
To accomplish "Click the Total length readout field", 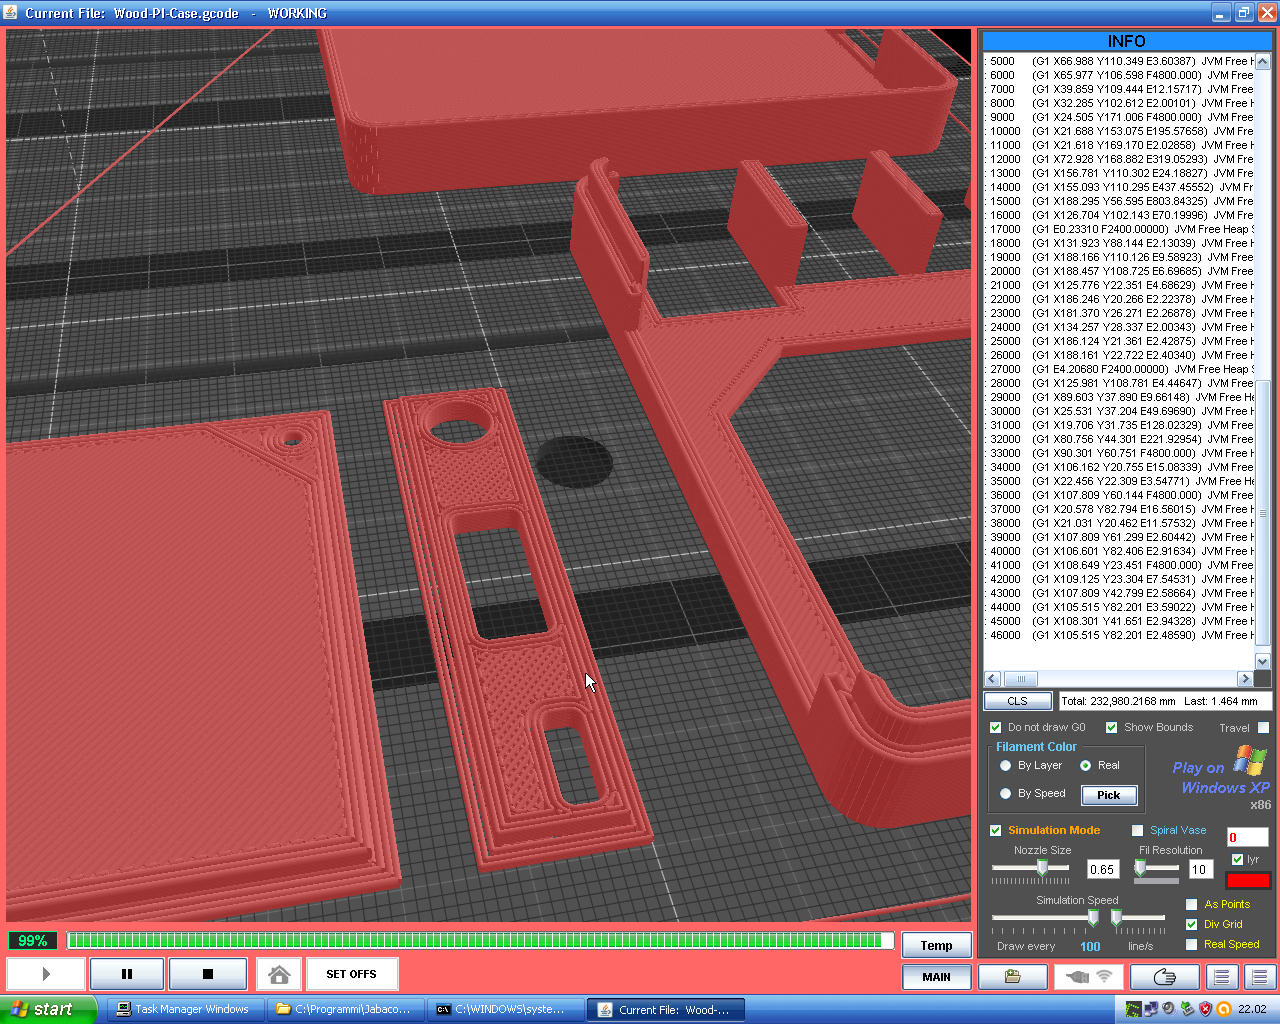I will (1165, 701).
